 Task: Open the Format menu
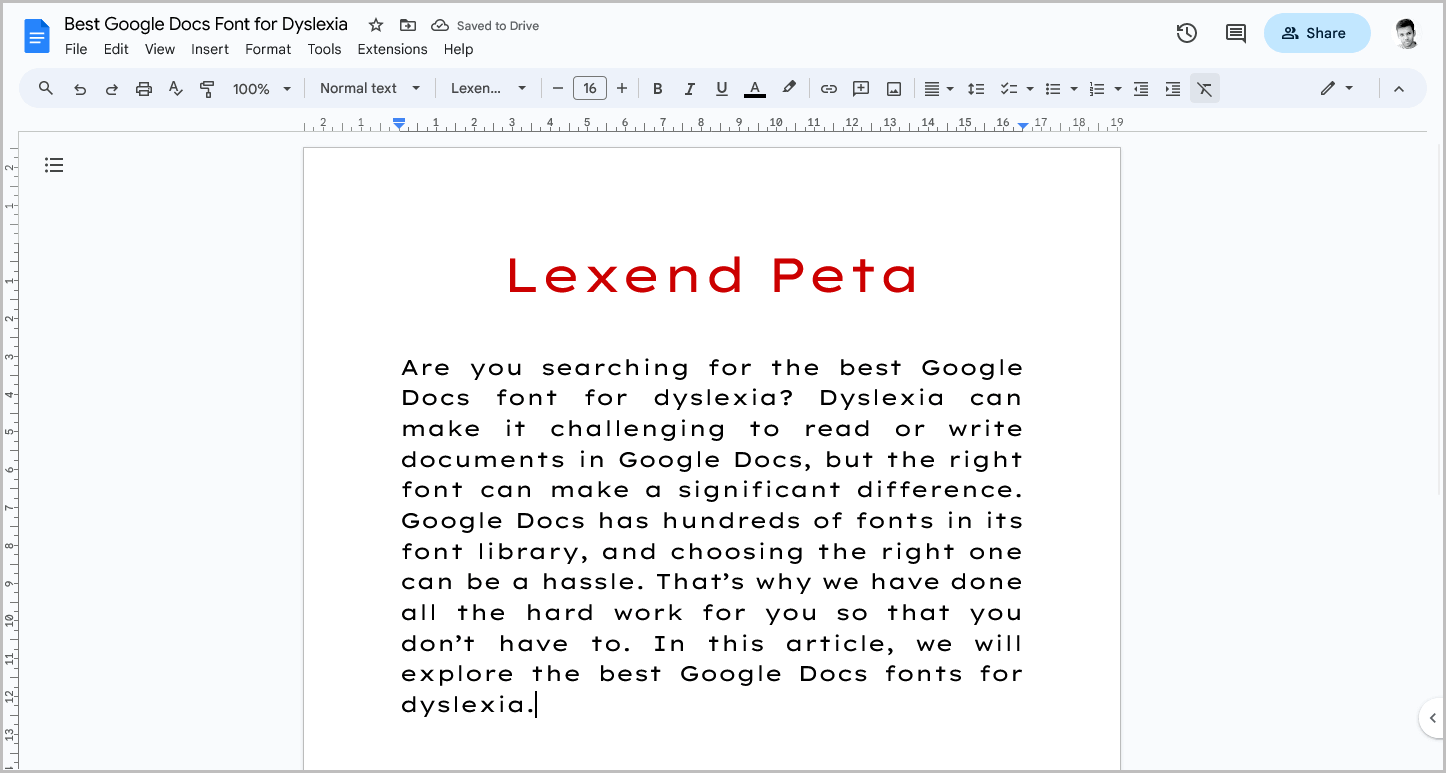pyautogui.click(x=268, y=49)
